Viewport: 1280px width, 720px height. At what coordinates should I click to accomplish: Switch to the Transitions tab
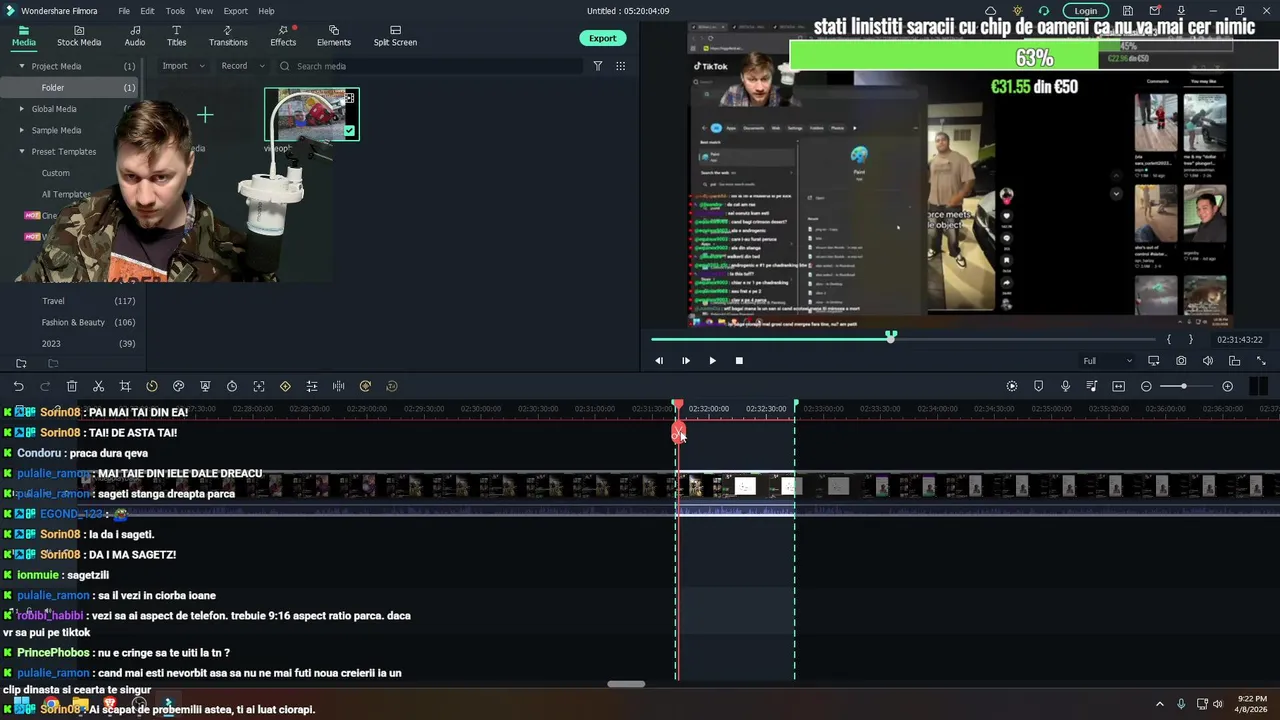tap(228, 36)
